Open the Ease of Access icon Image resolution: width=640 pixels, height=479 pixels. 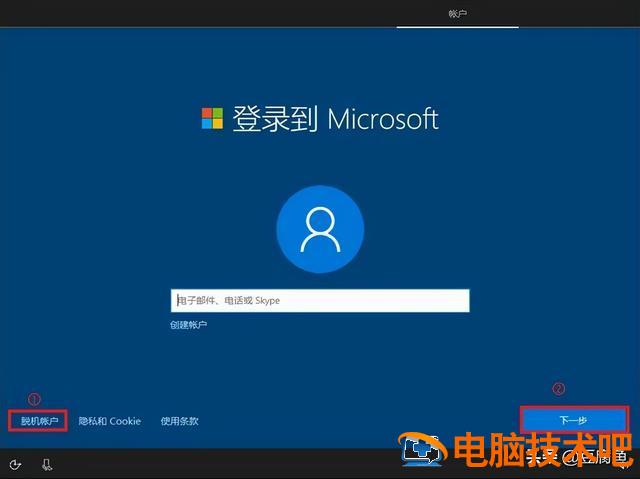pyautogui.click(x=15, y=464)
